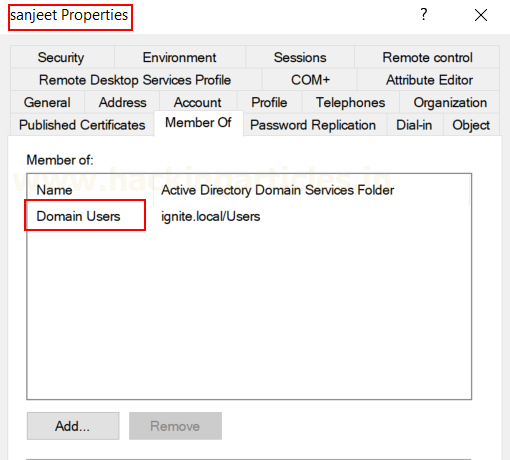Select the Remote control tab

pyautogui.click(x=427, y=57)
